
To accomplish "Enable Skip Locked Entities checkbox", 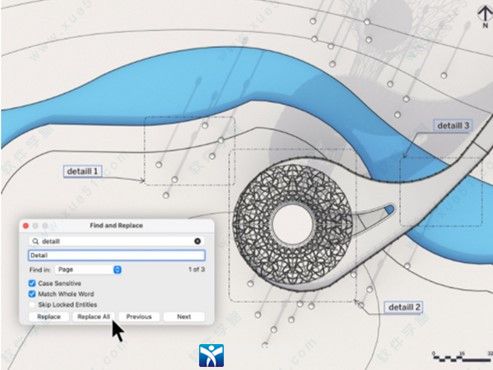I will coord(32,305).
